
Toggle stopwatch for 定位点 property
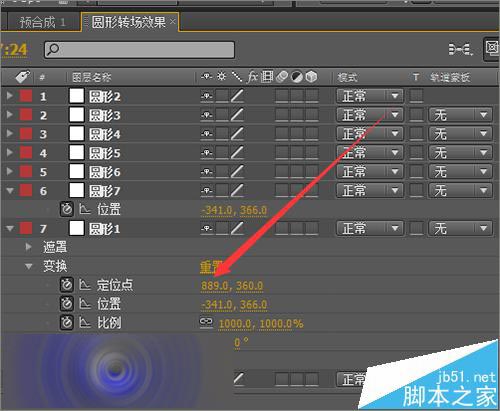67,285
